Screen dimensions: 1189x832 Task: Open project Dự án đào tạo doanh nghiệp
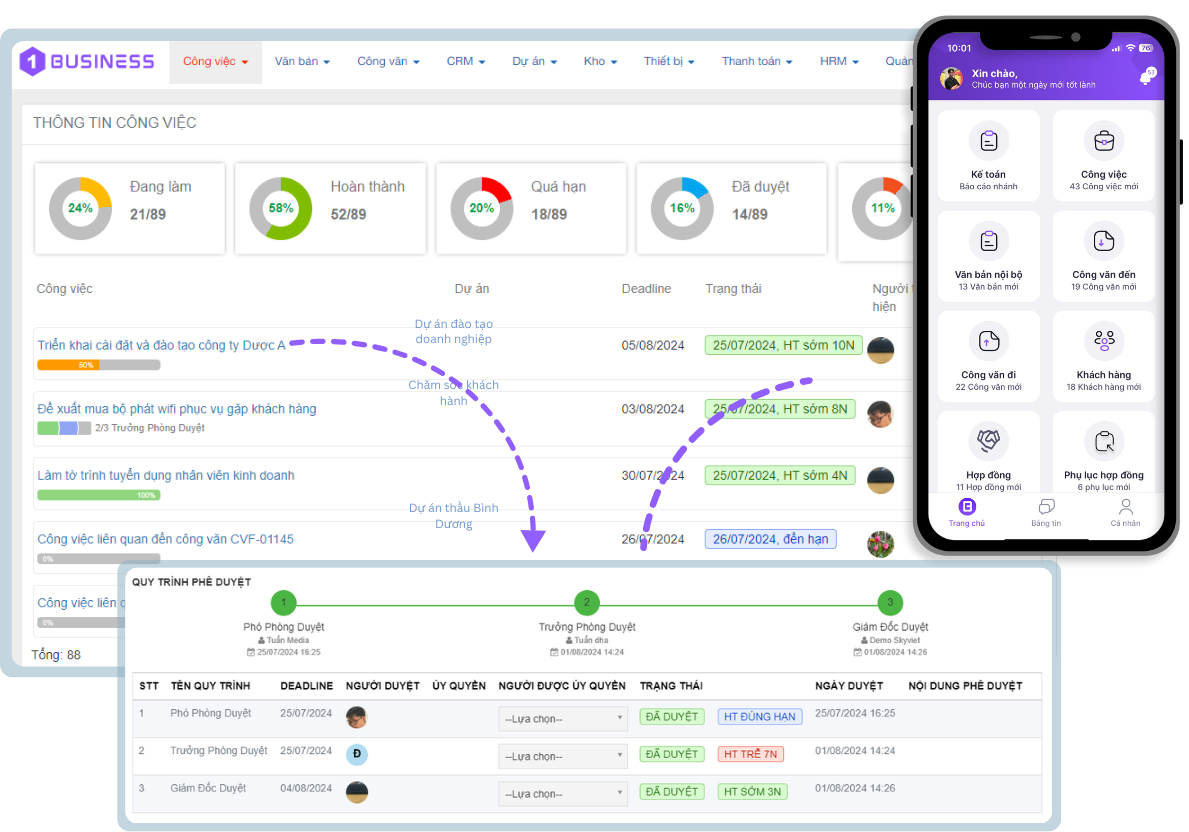coord(453,331)
